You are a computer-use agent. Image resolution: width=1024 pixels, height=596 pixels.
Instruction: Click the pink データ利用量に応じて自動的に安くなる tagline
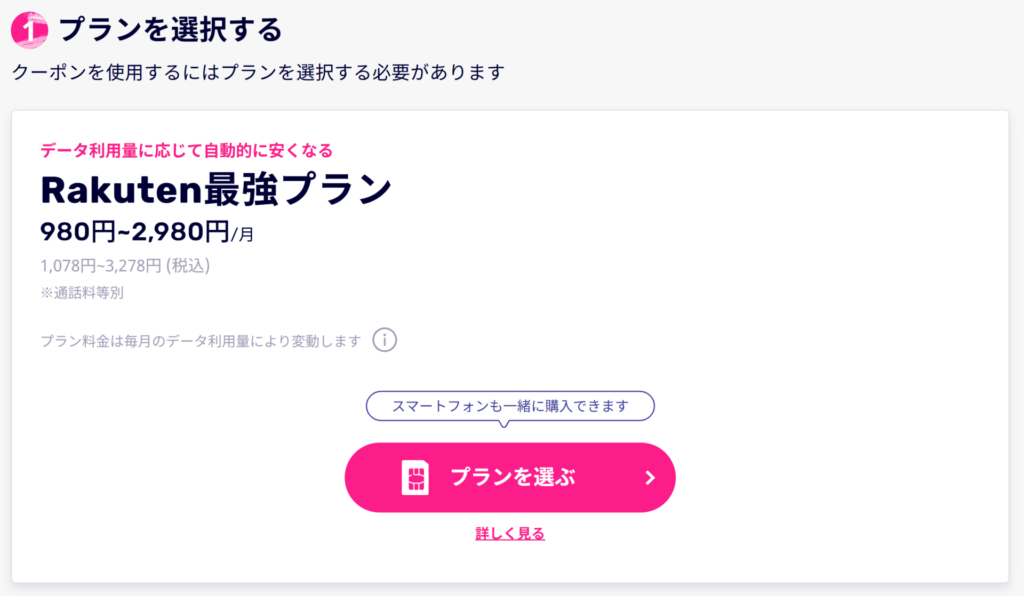[x=186, y=150]
